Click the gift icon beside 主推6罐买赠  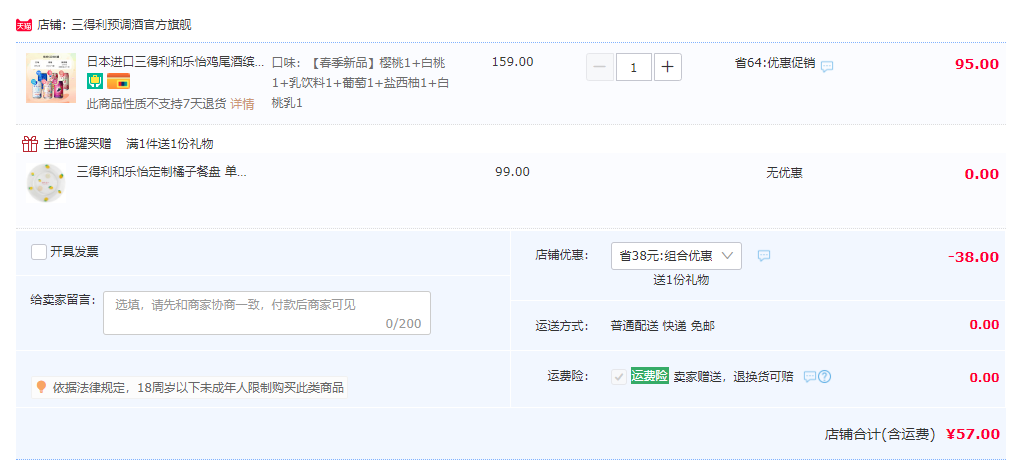click(x=29, y=143)
